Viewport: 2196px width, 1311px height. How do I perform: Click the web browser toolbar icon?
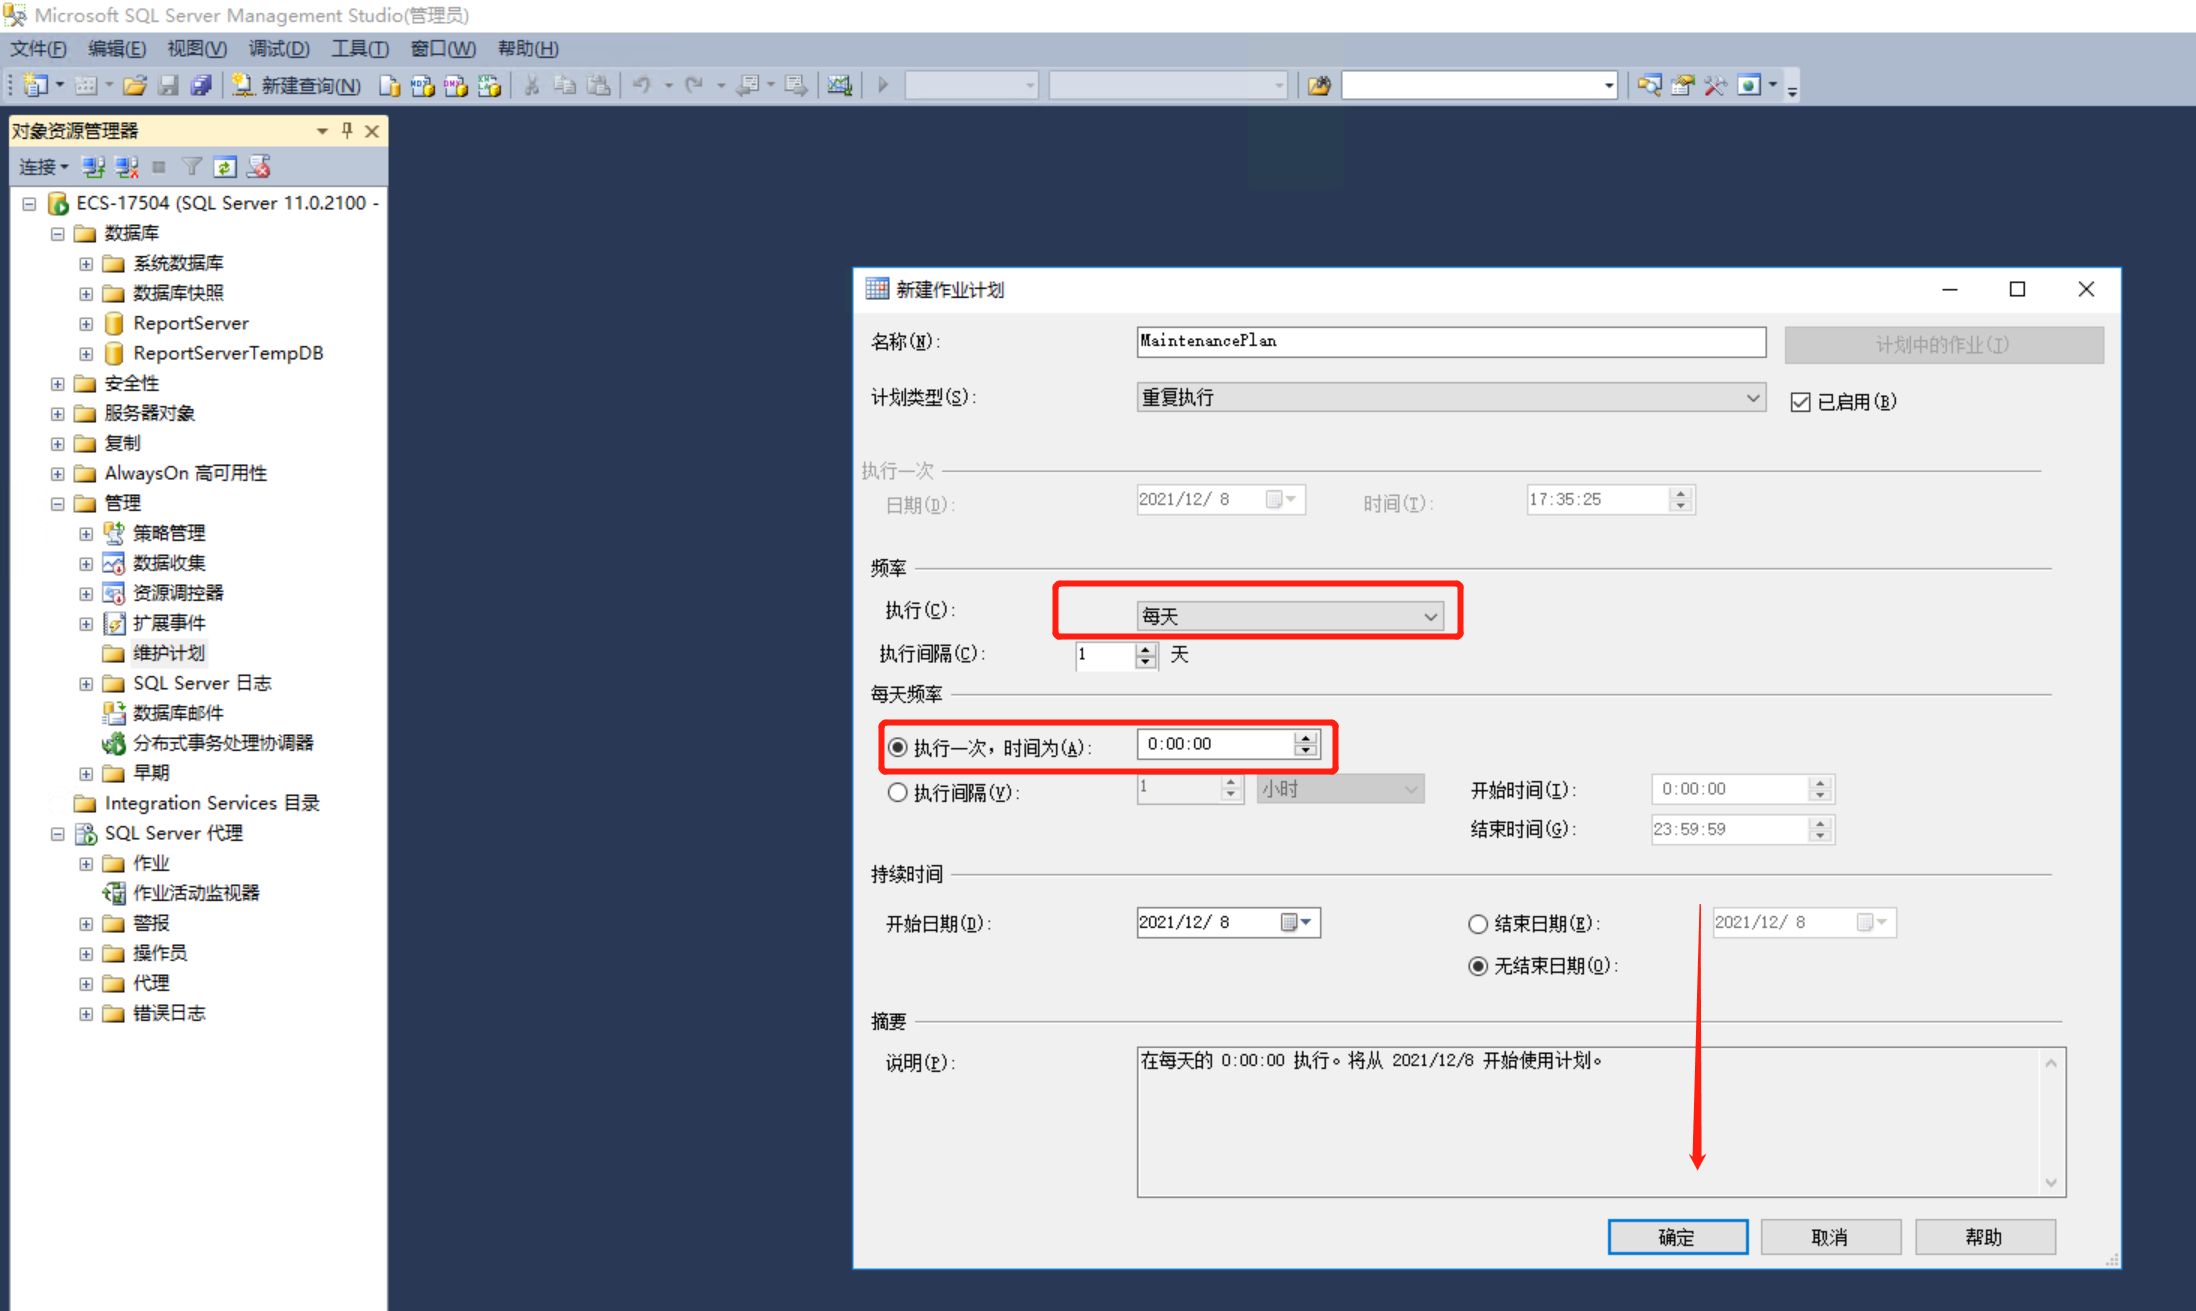1748,85
